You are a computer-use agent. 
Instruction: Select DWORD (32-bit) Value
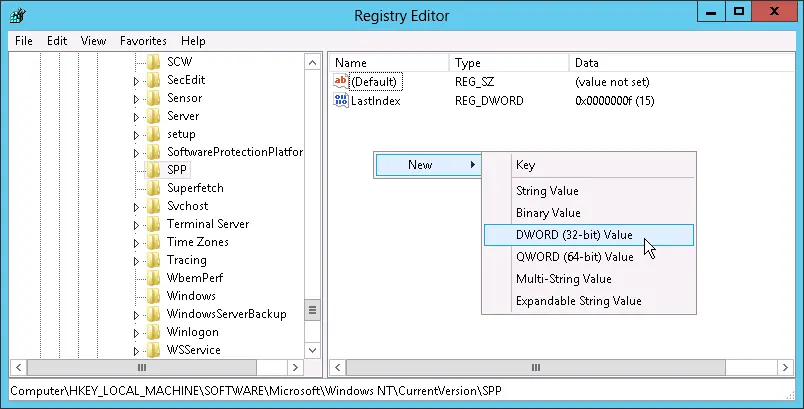click(x=589, y=235)
